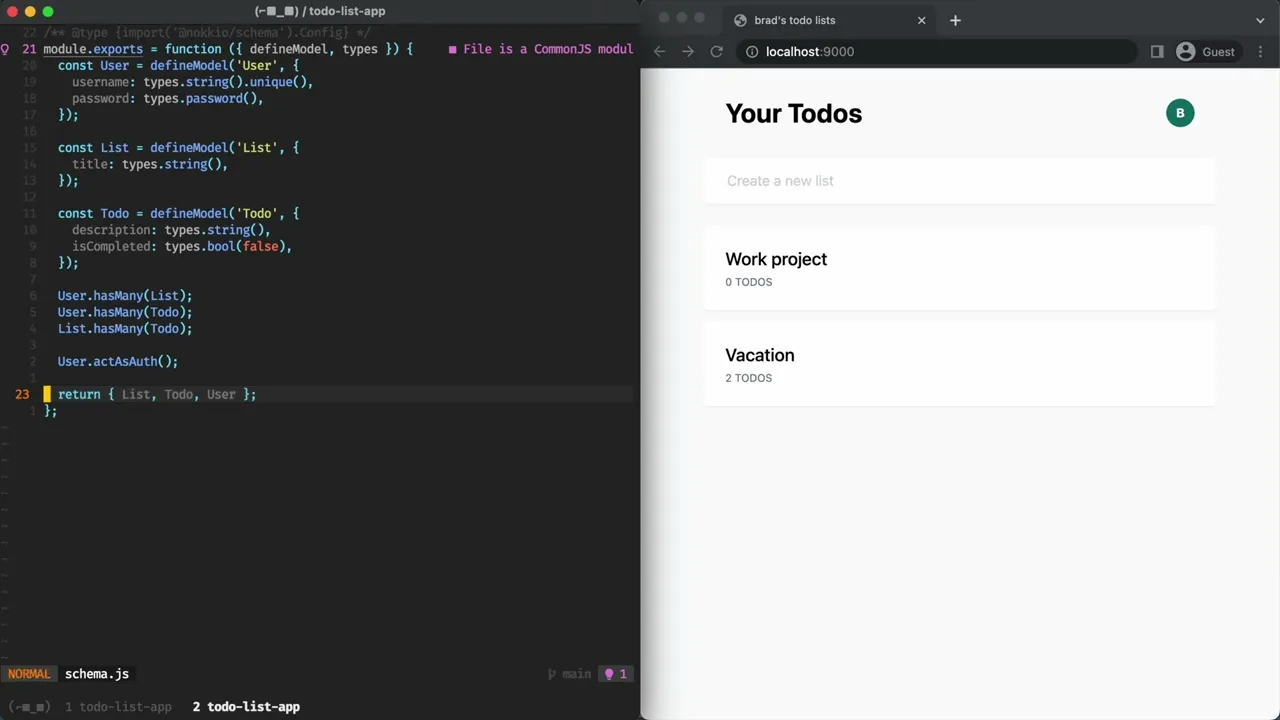Switch to first todo-list-app tmux window
Screen dimensions: 1280x720
pos(118,707)
